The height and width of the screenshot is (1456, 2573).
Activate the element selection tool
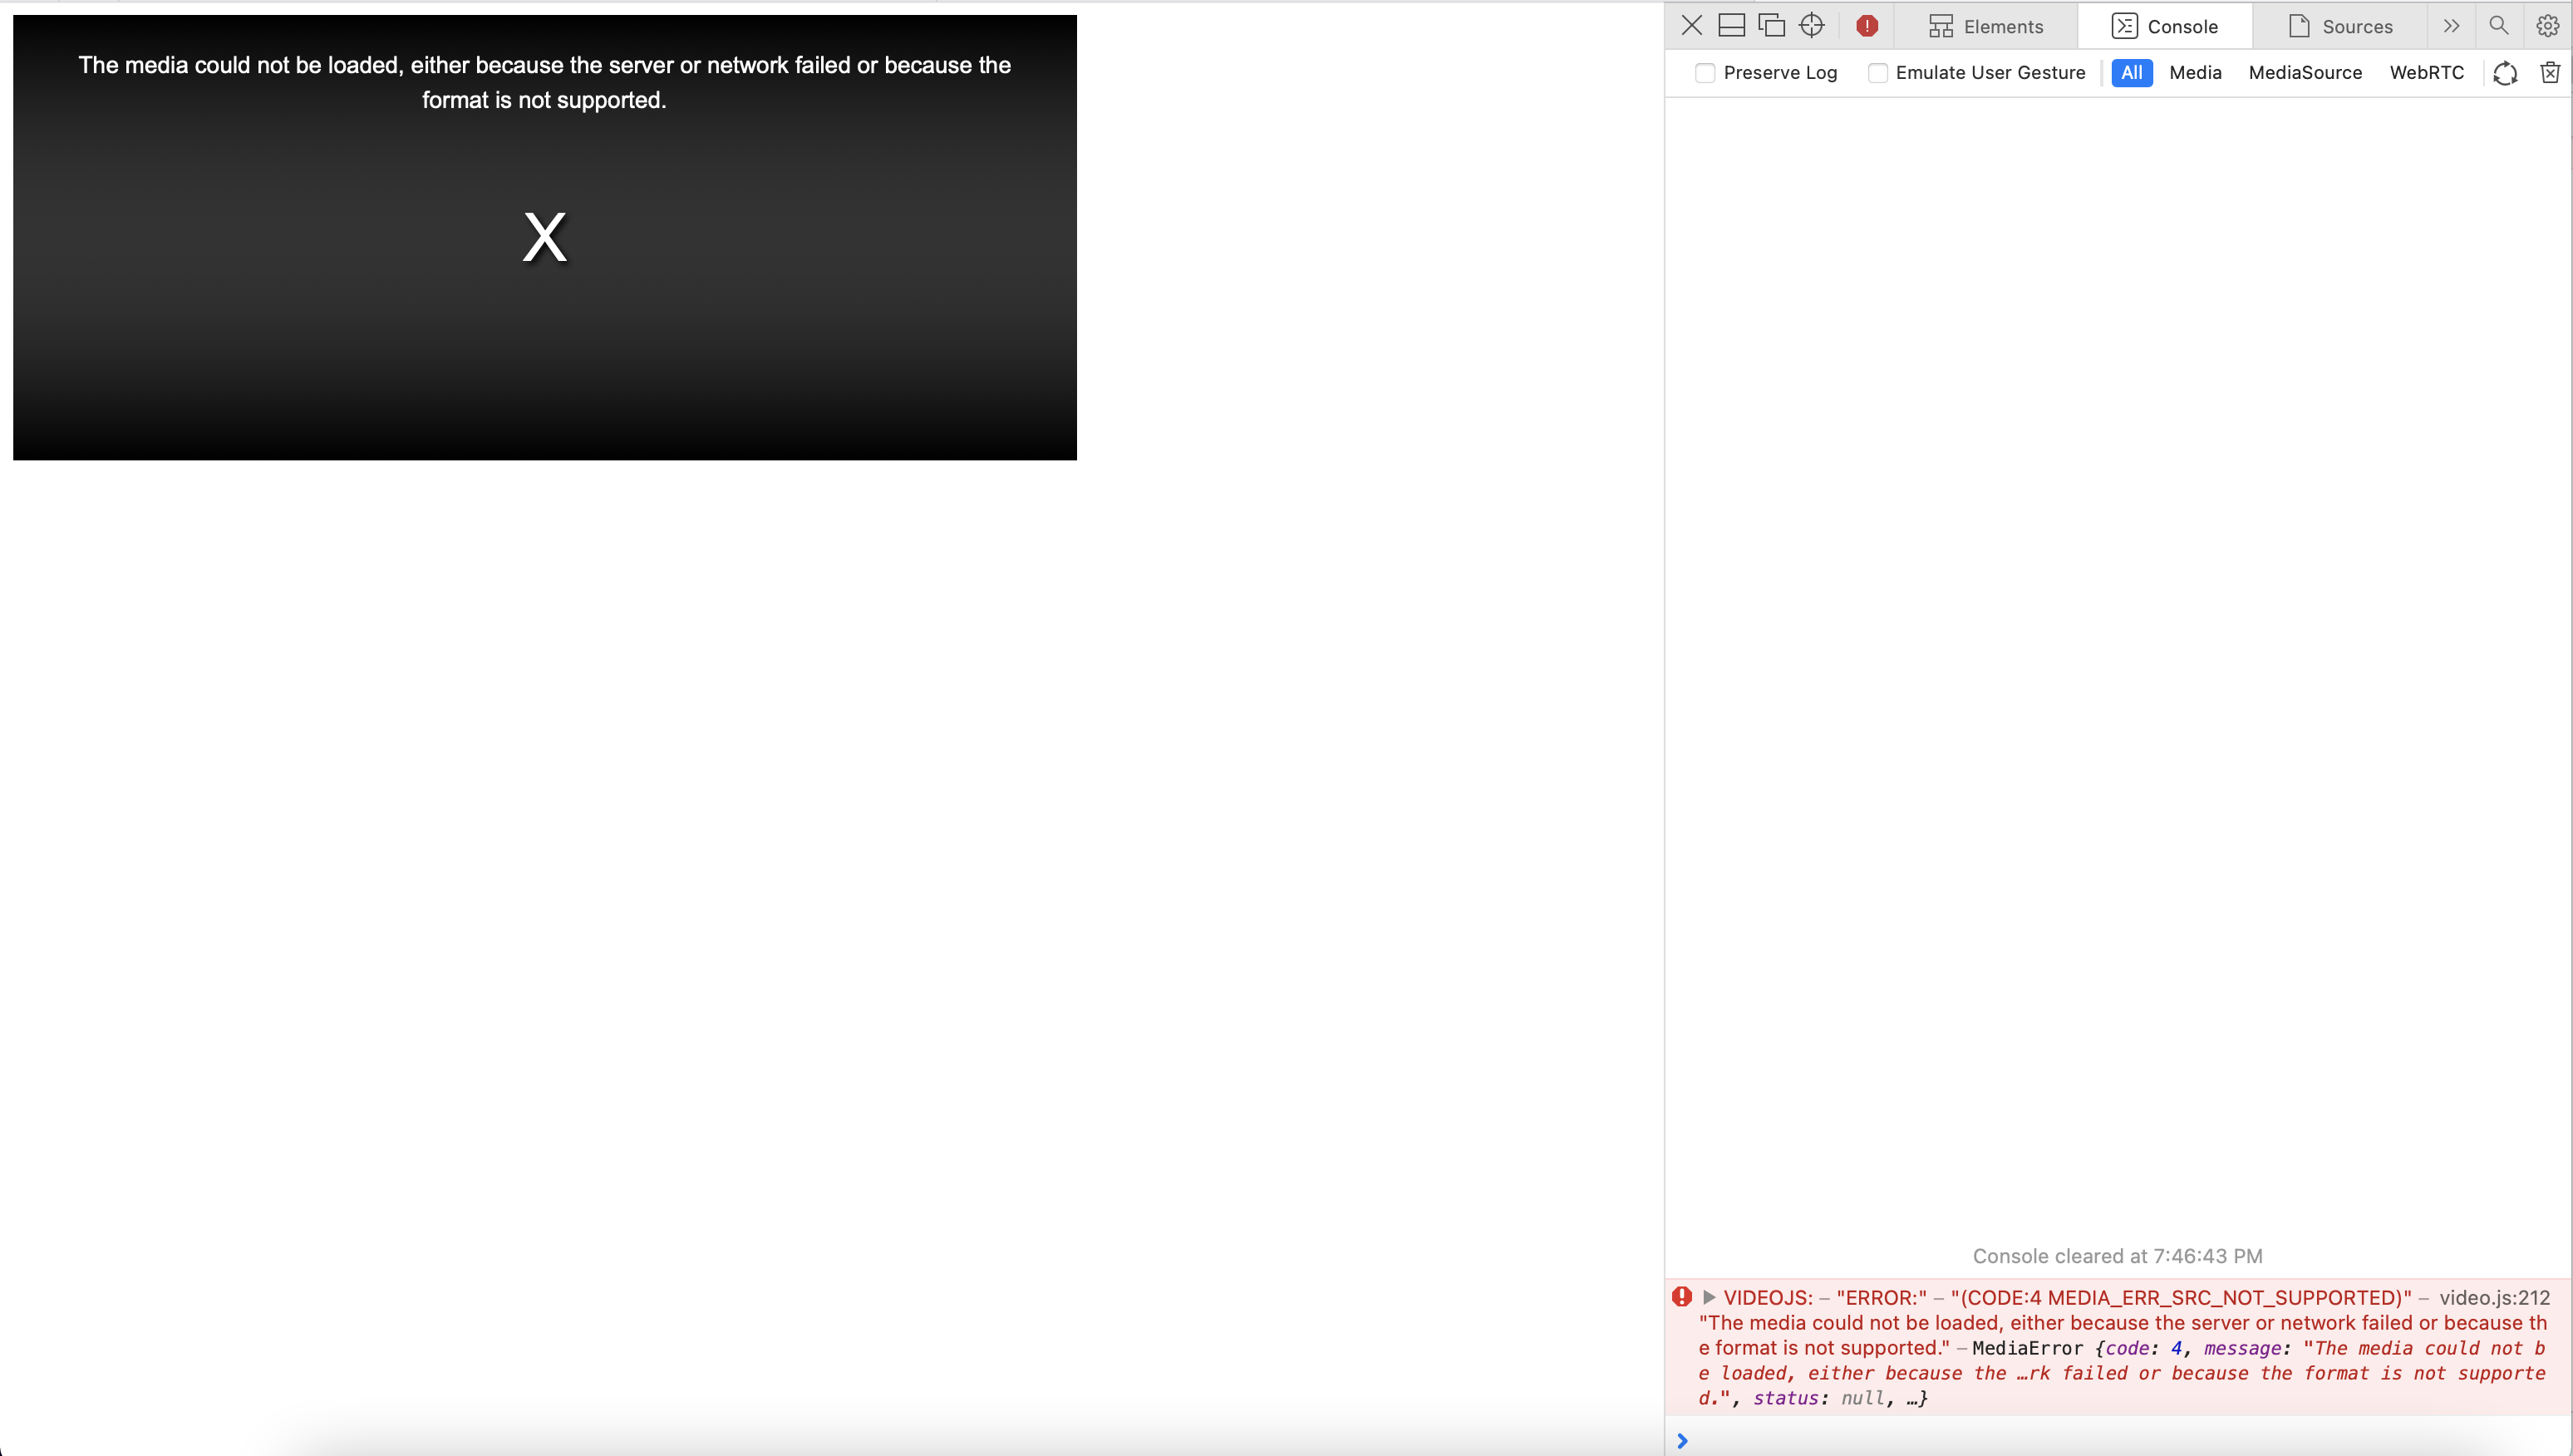click(x=1812, y=25)
